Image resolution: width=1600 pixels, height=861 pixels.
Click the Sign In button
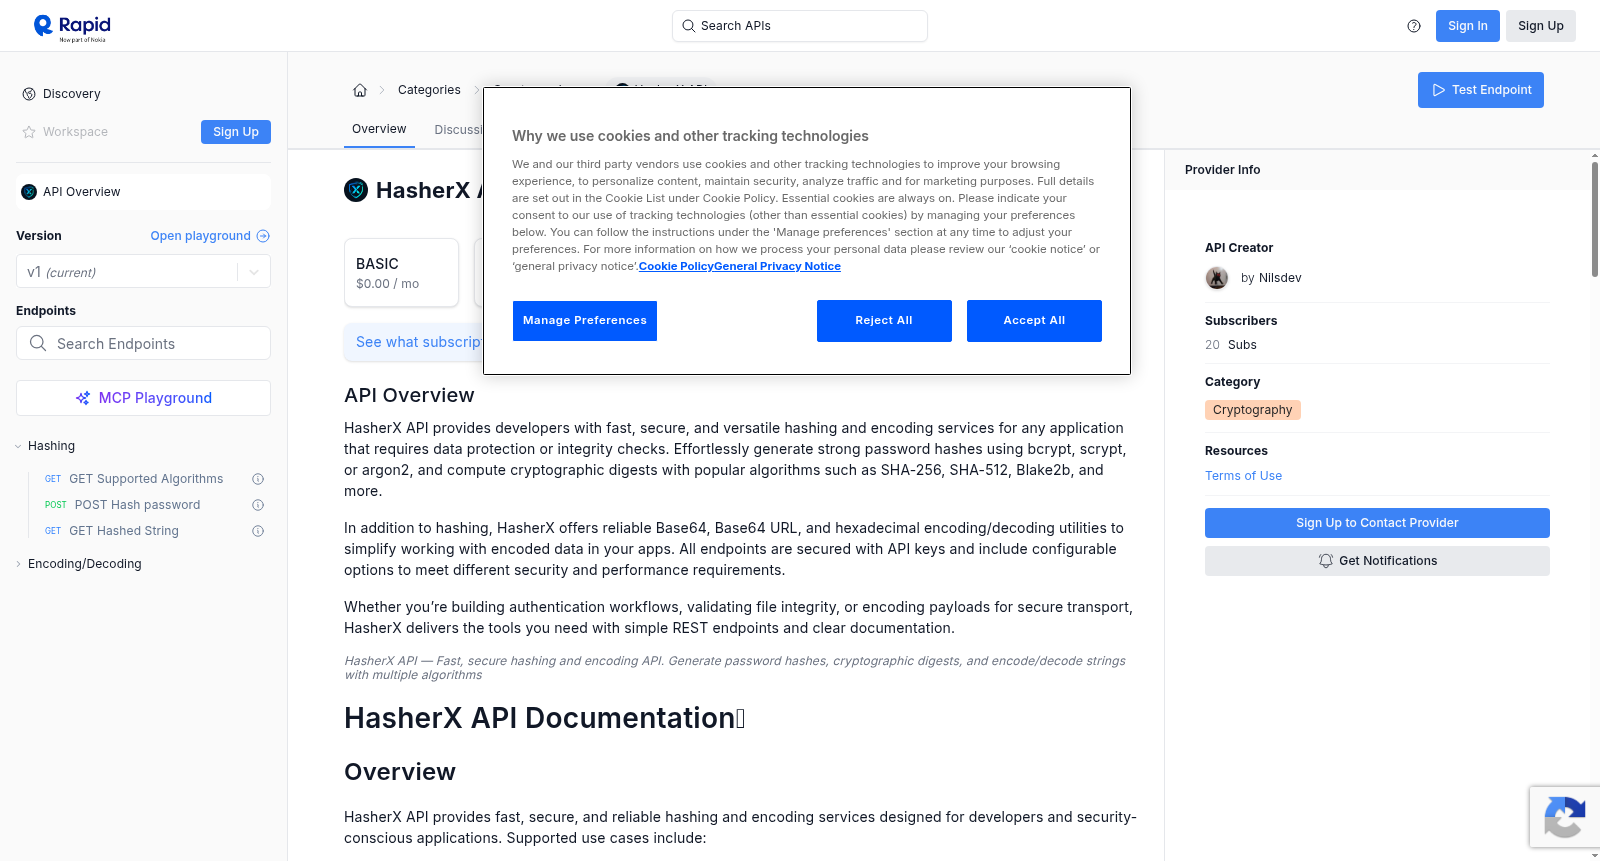(1467, 26)
